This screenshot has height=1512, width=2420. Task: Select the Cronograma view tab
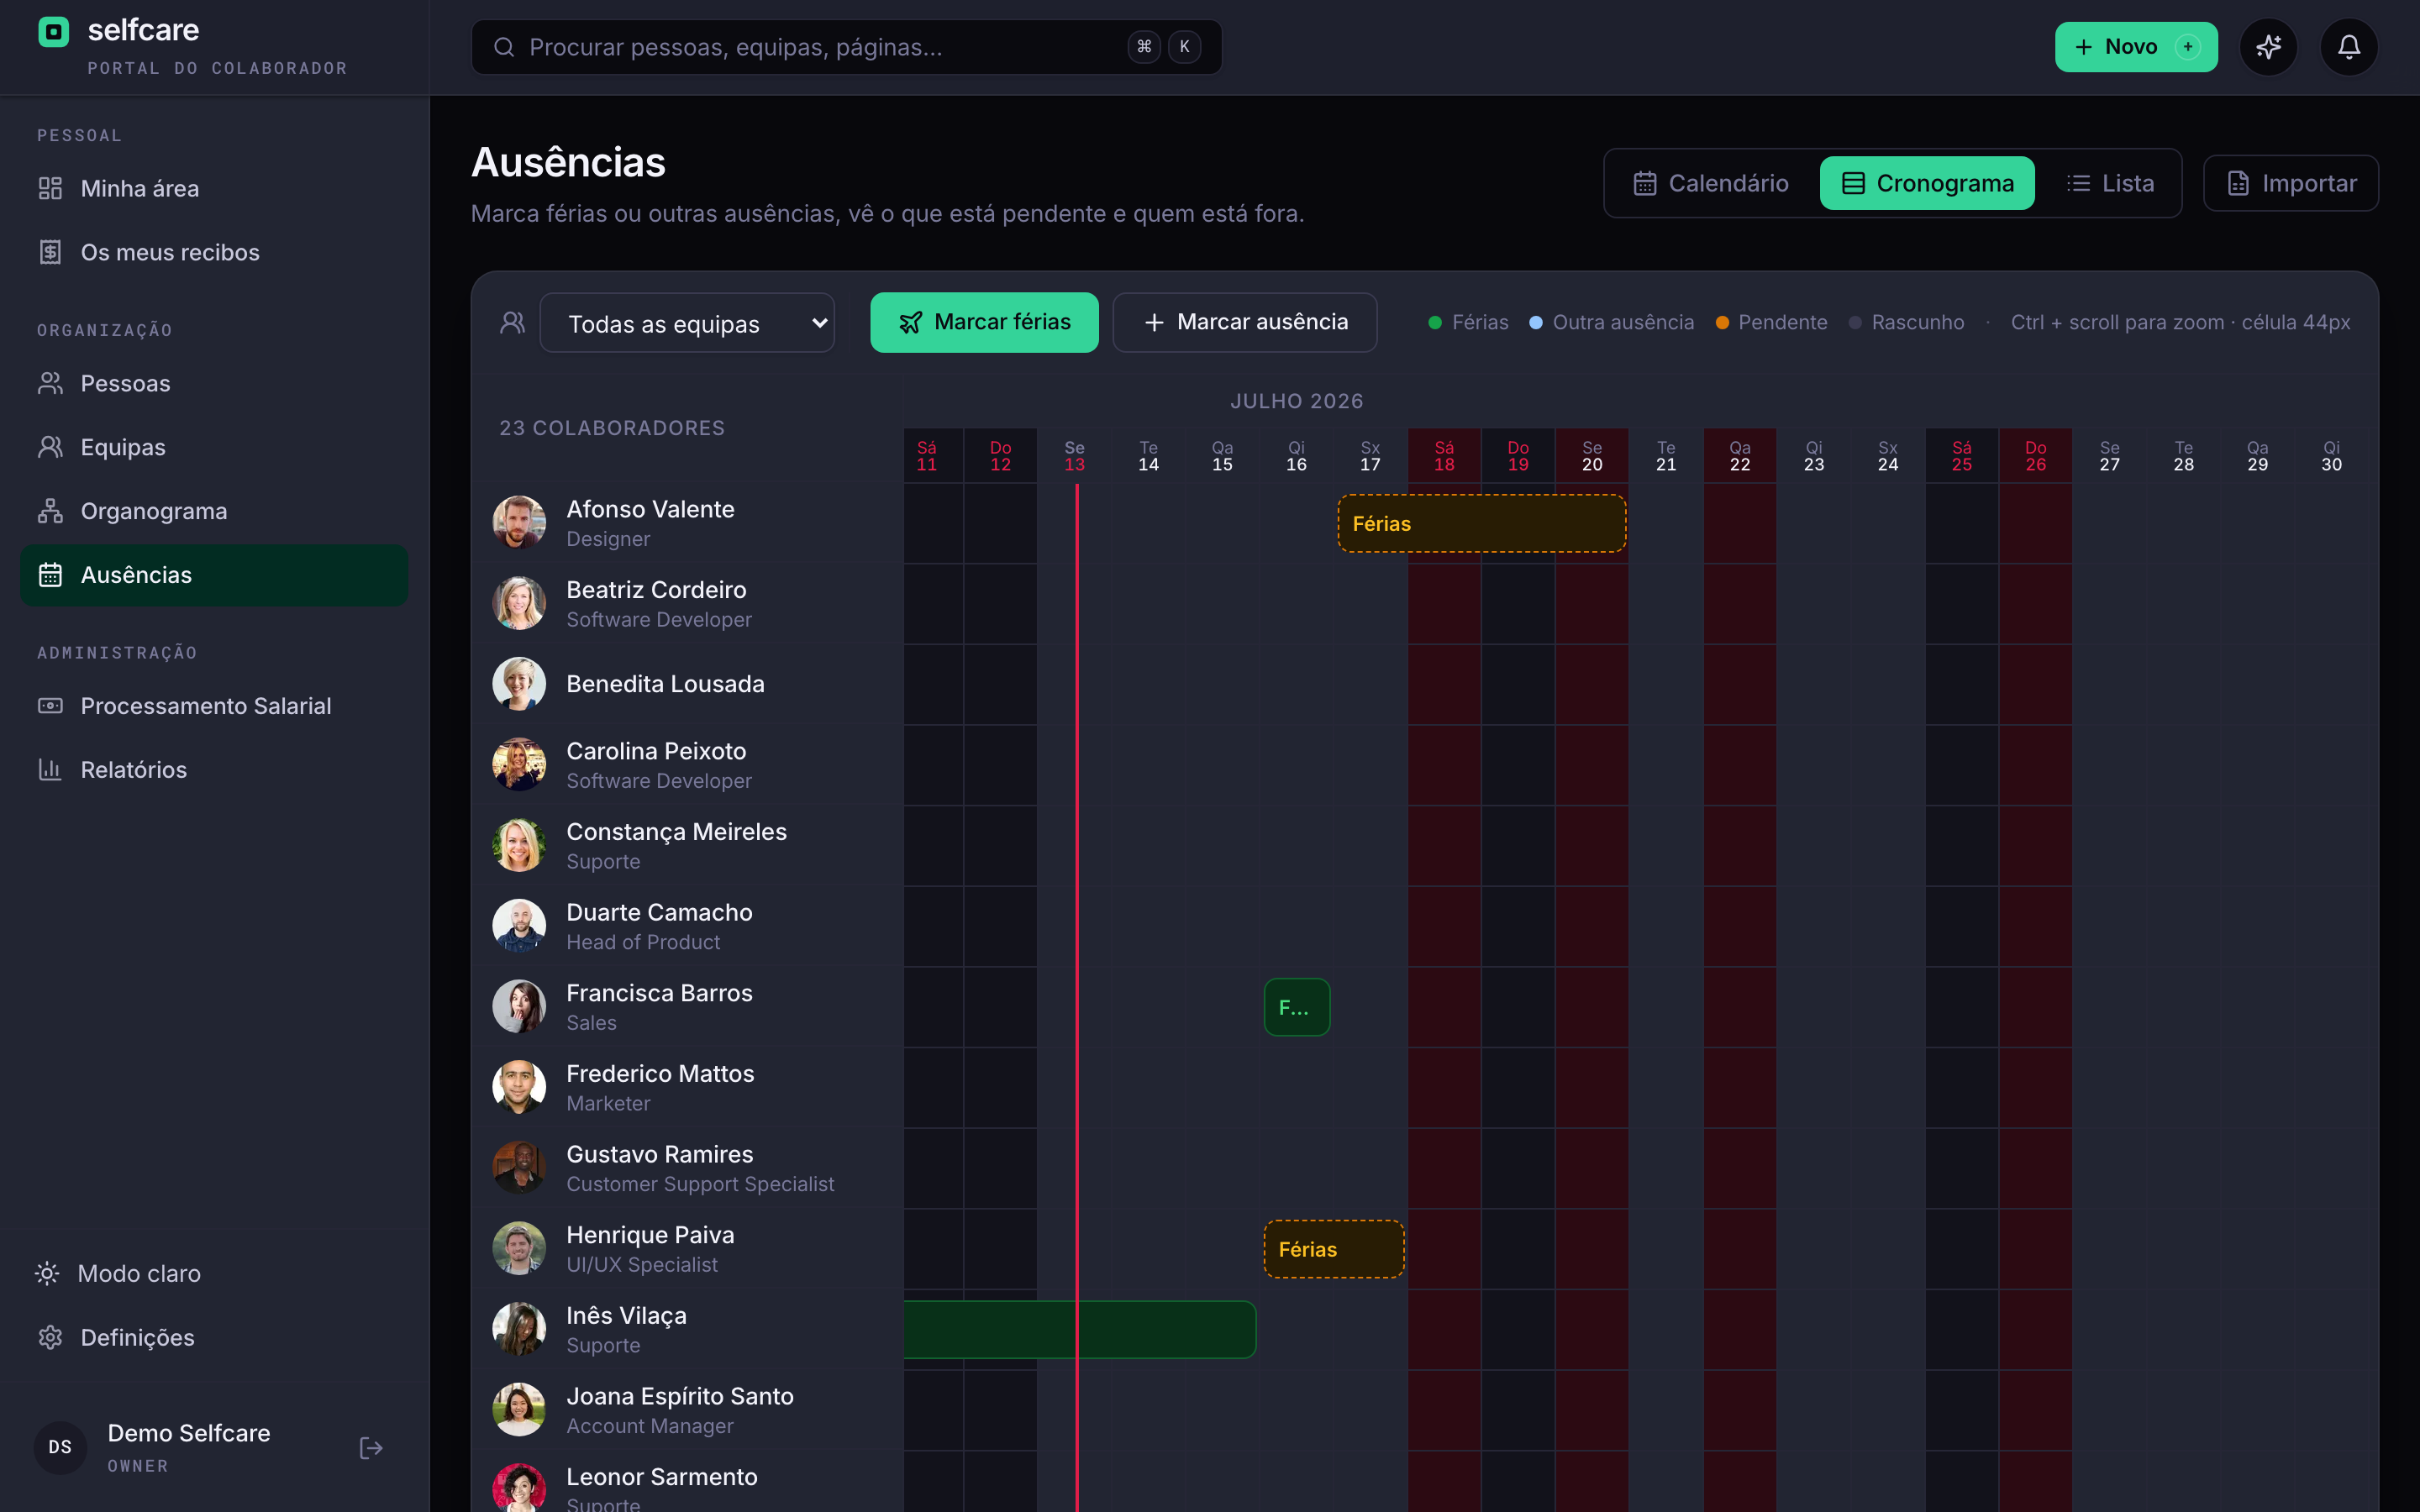(x=1927, y=183)
